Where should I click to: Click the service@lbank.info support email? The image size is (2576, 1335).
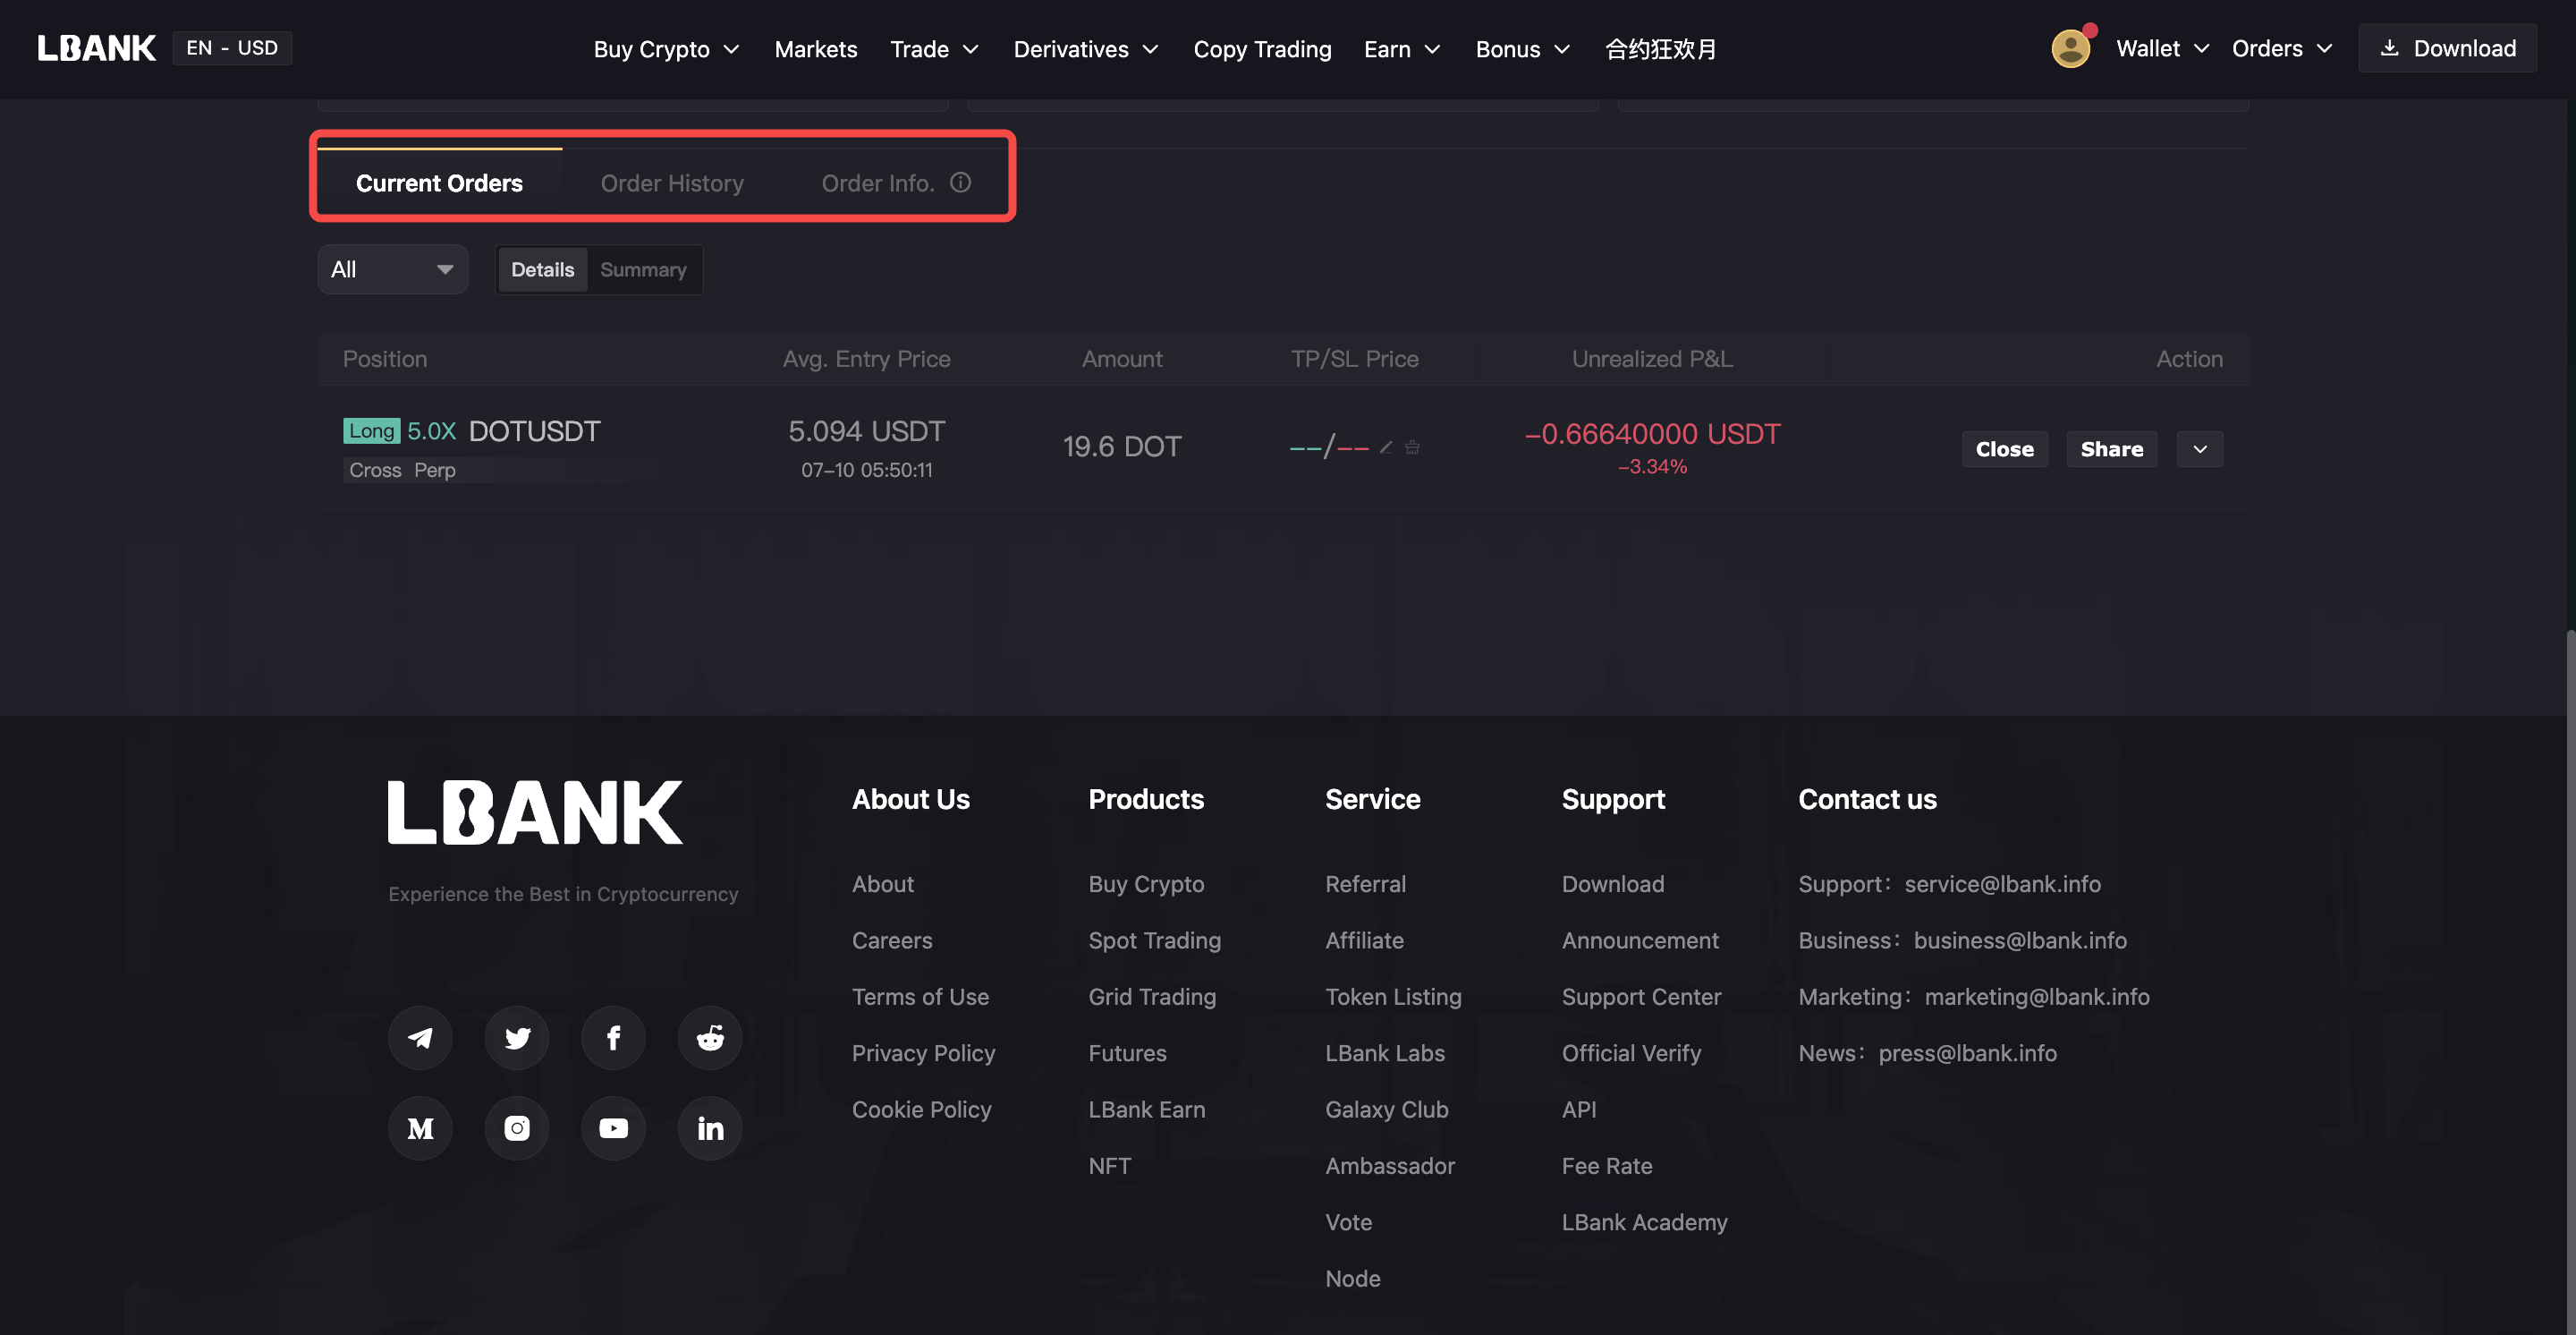(2002, 883)
